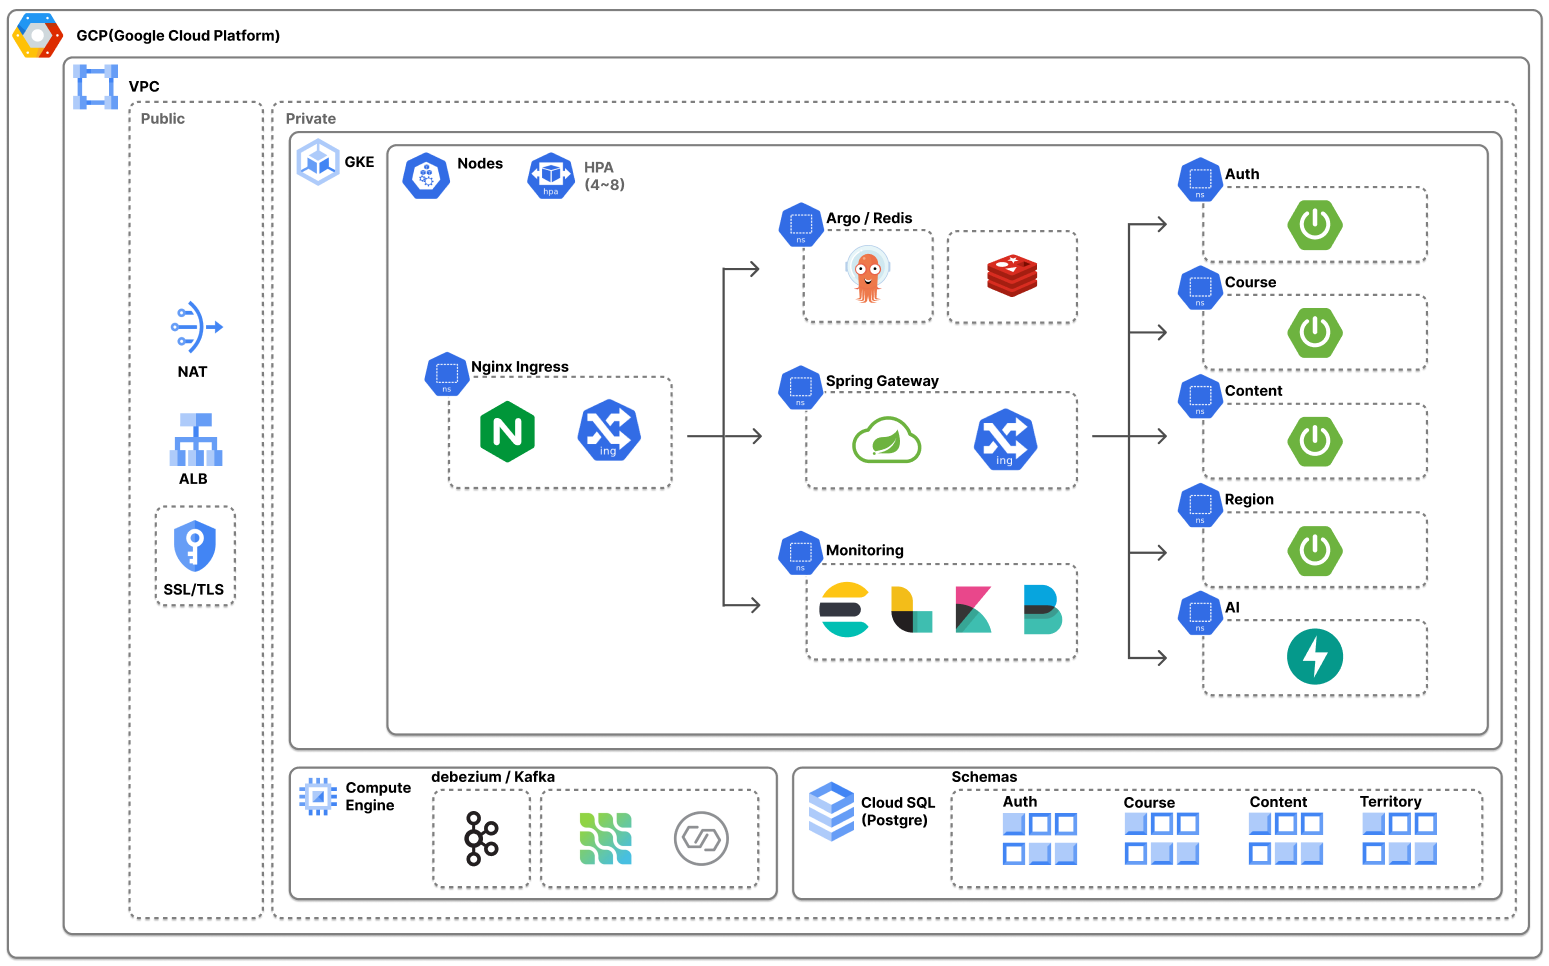Click the green wavy Debezium logo
Image resolution: width=1549 pixels, height=966 pixels.
606,838
